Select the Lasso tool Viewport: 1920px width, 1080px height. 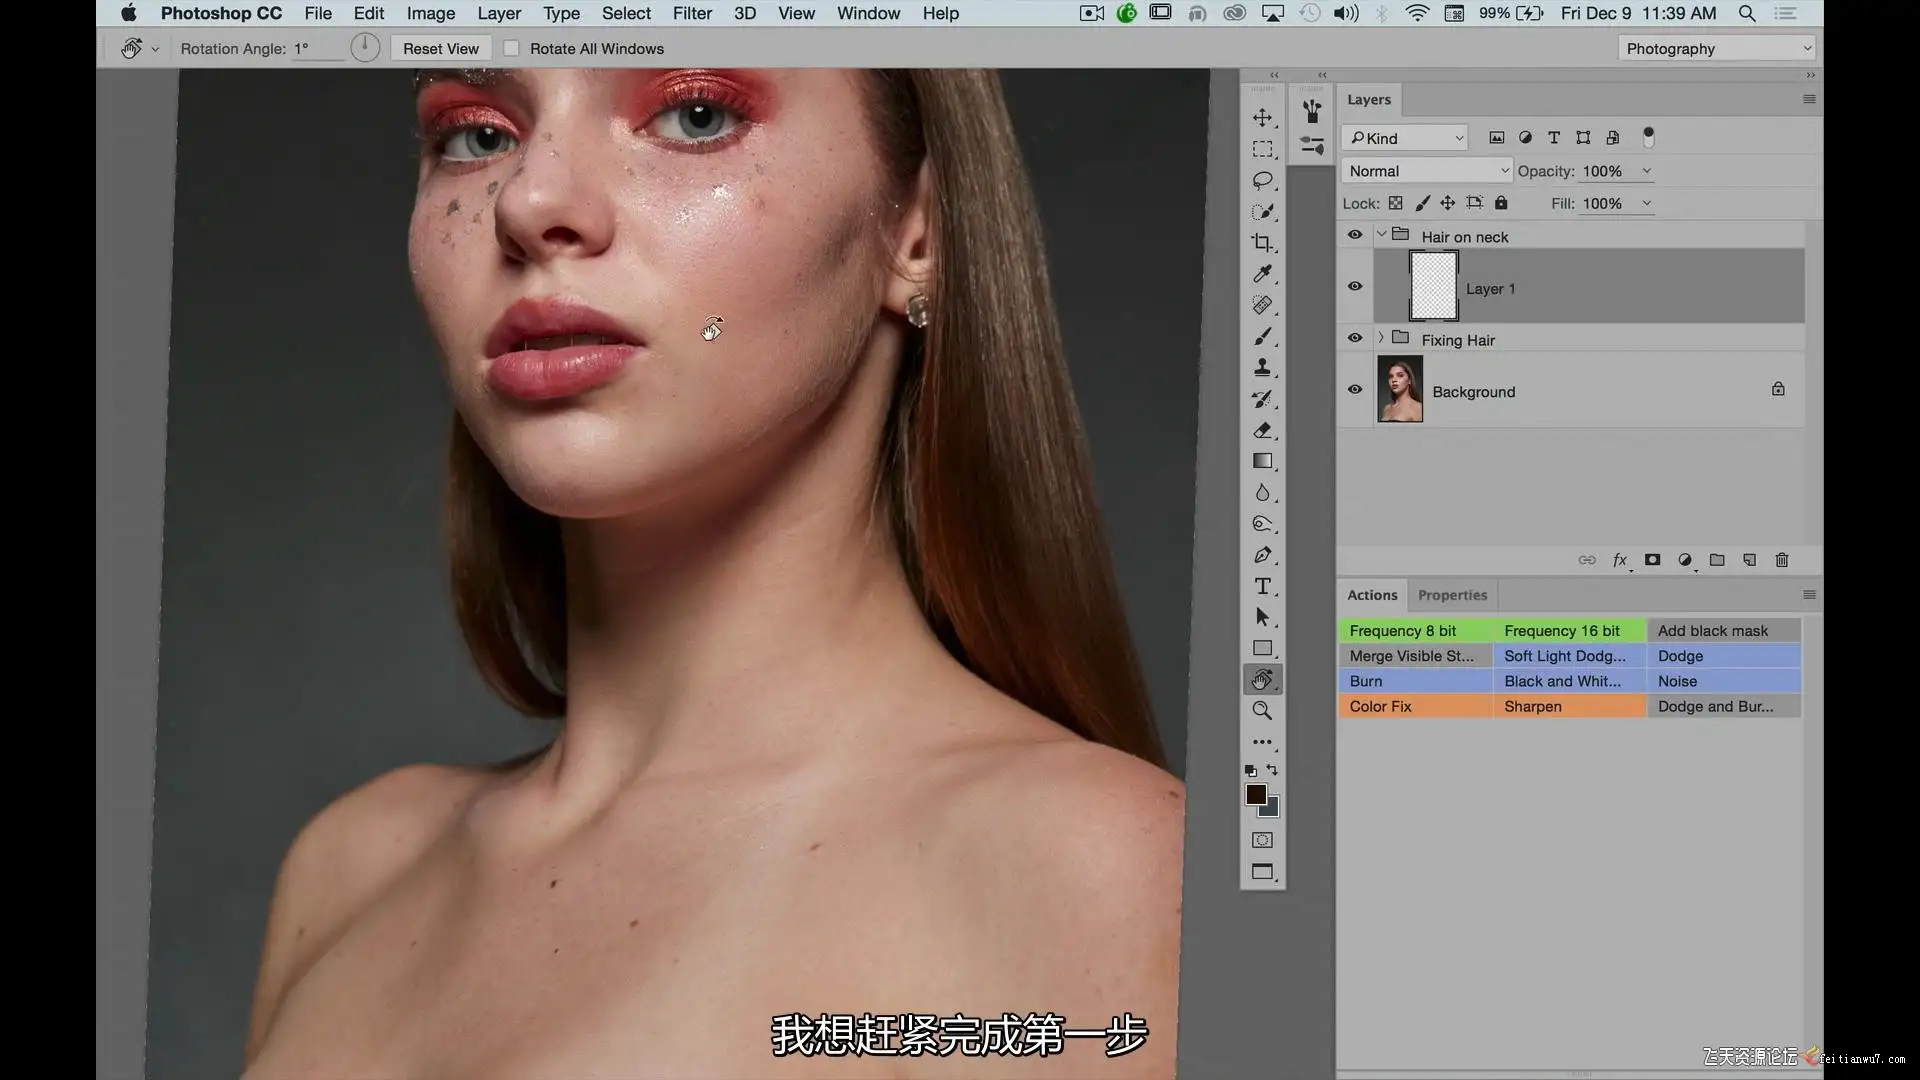1262,180
